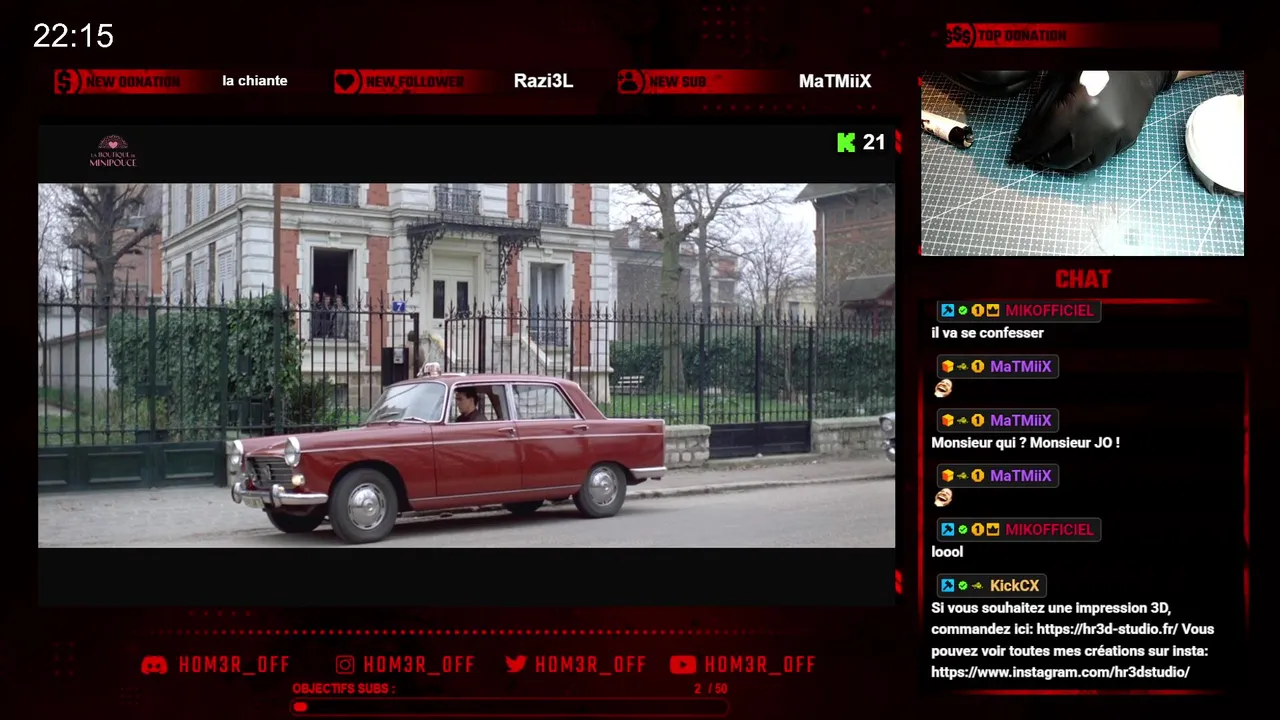Click the laughing emoji directly above 'Monsieur qui ?' sender
The width and height of the screenshot is (1280, 720).
[x=943, y=388]
